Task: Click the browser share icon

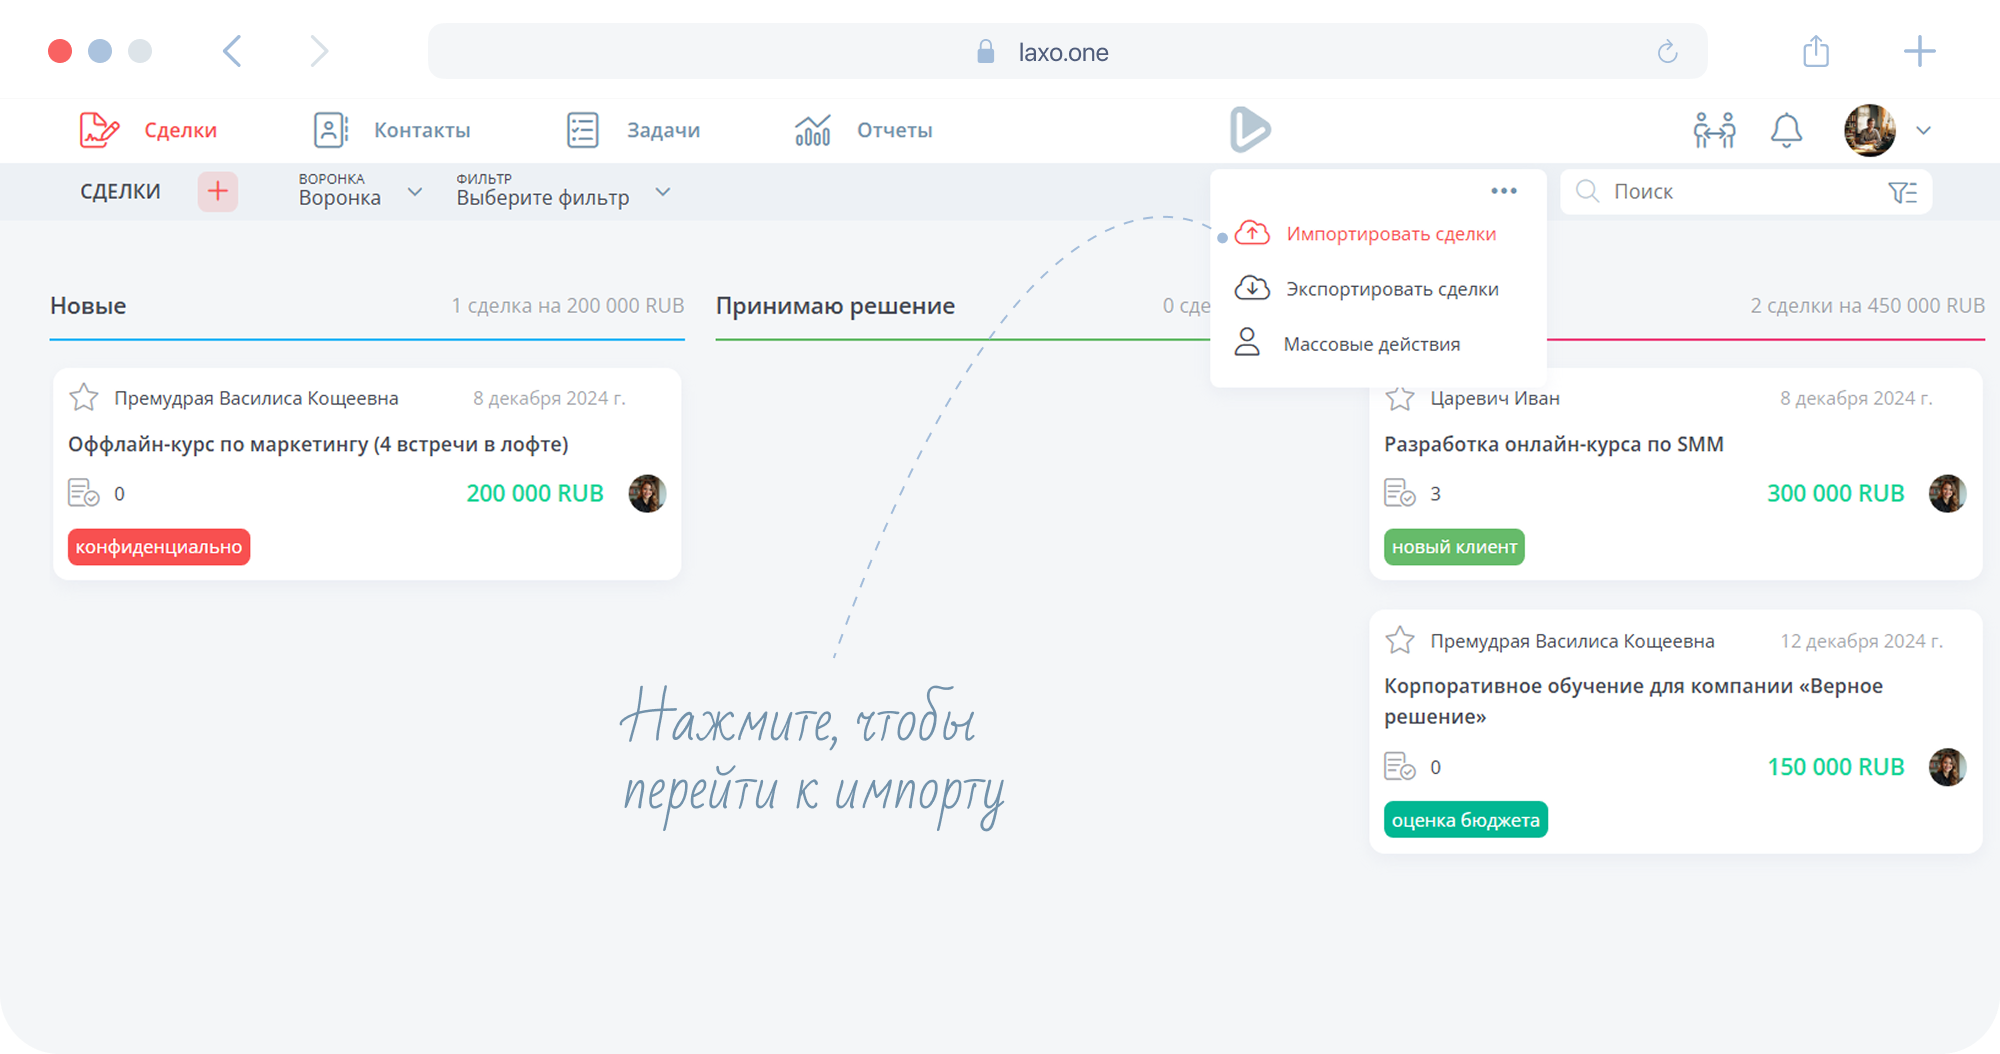Action: [1816, 51]
